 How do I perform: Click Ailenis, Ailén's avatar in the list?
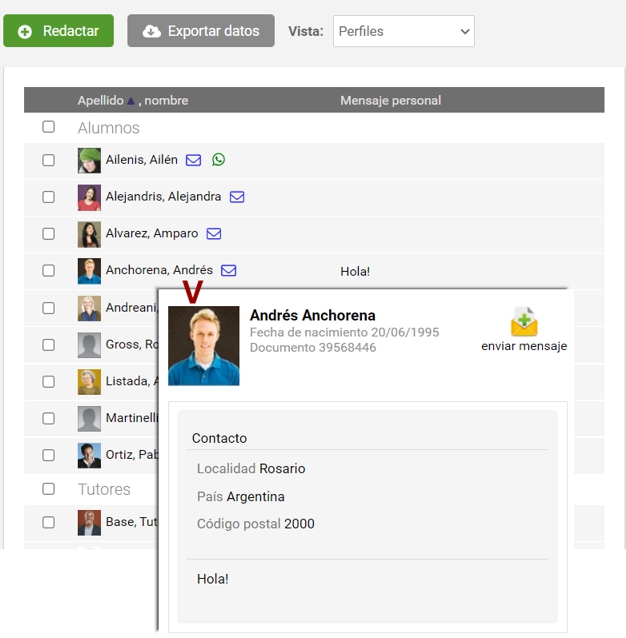pos(89,160)
